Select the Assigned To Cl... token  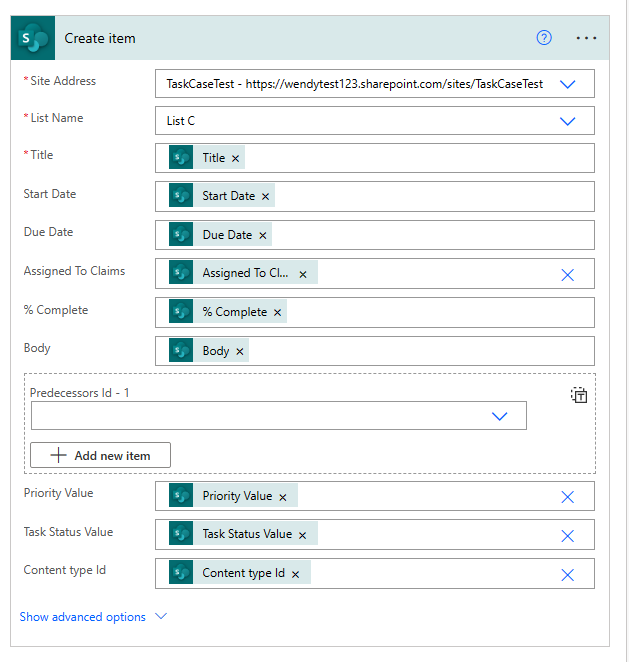point(243,272)
